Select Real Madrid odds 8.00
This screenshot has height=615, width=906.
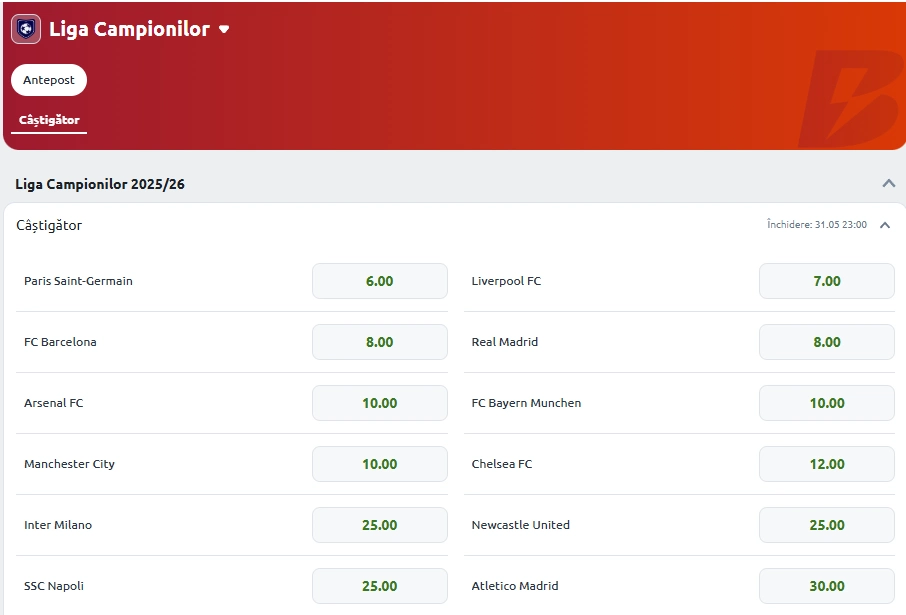pyautogui.click(x=827, y=342)
